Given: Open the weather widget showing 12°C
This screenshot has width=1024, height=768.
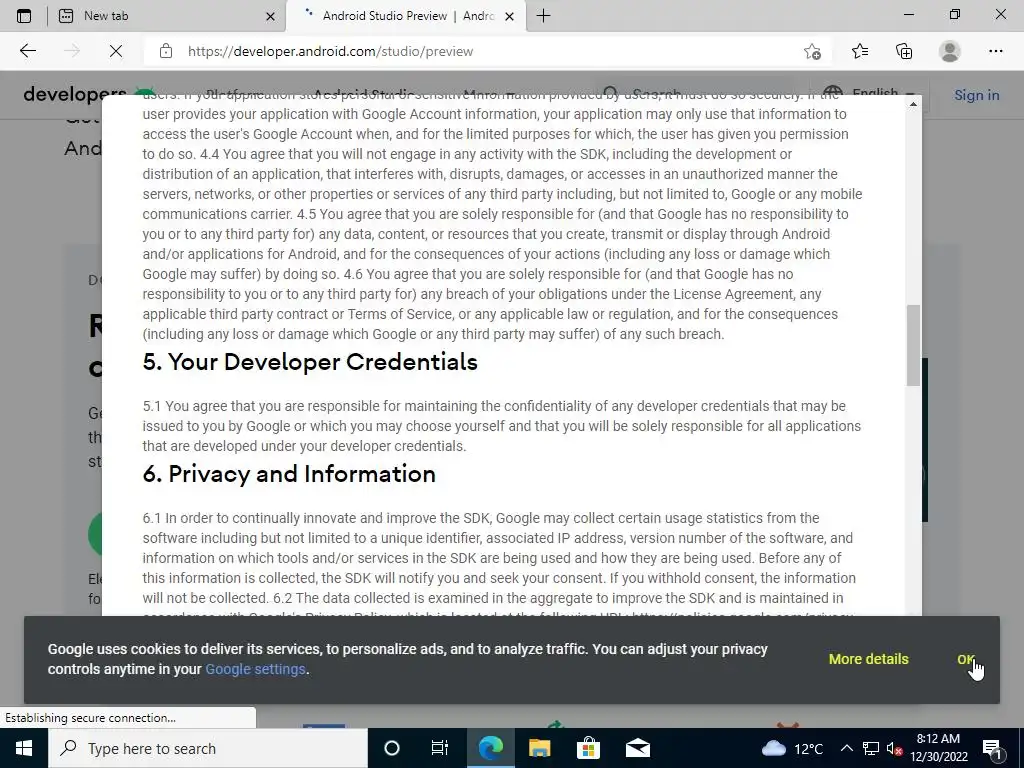Looking at the screenshot, I should [792, 748].
